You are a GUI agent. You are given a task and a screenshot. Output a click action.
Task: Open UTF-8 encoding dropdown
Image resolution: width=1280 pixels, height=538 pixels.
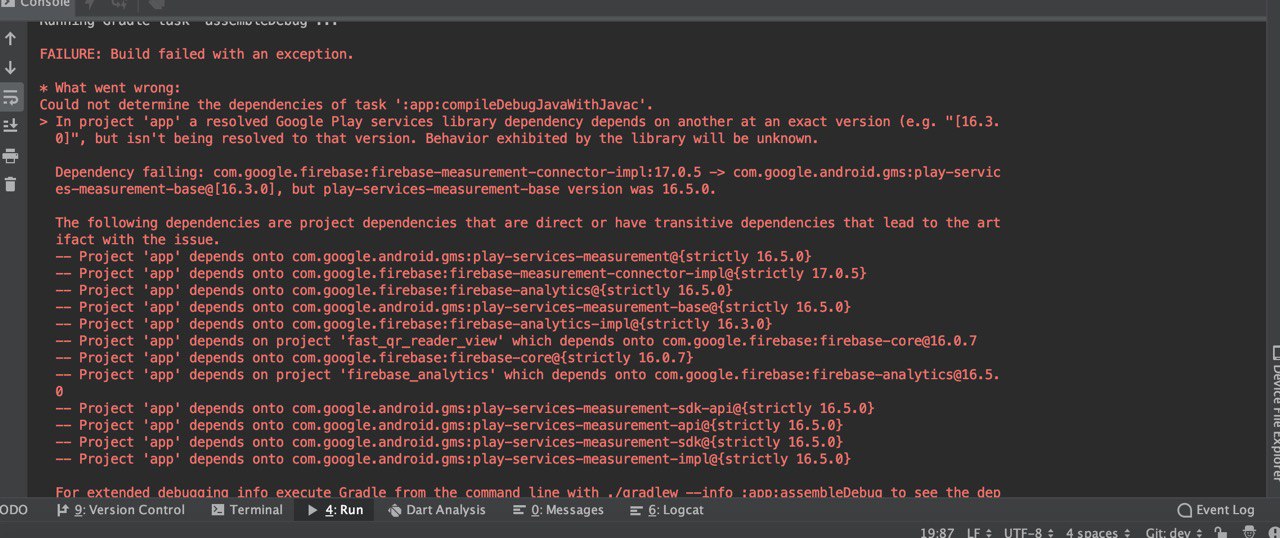[x=1027, y=533]
